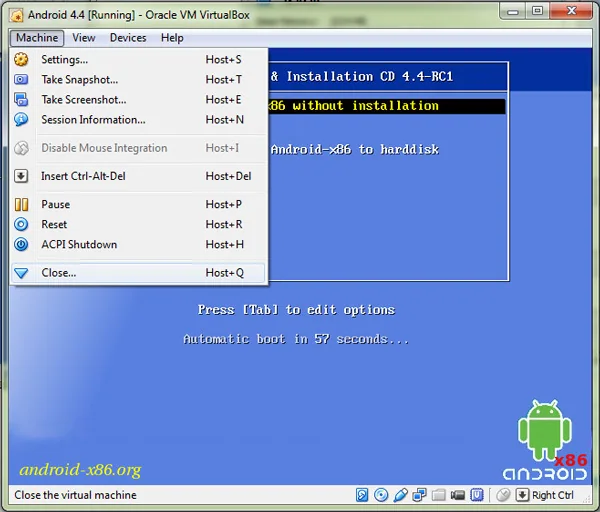The width and height of the screenshot is (600, 512).
Task: Click the hard disk status bar icon
Action: (x=362, y=495)
